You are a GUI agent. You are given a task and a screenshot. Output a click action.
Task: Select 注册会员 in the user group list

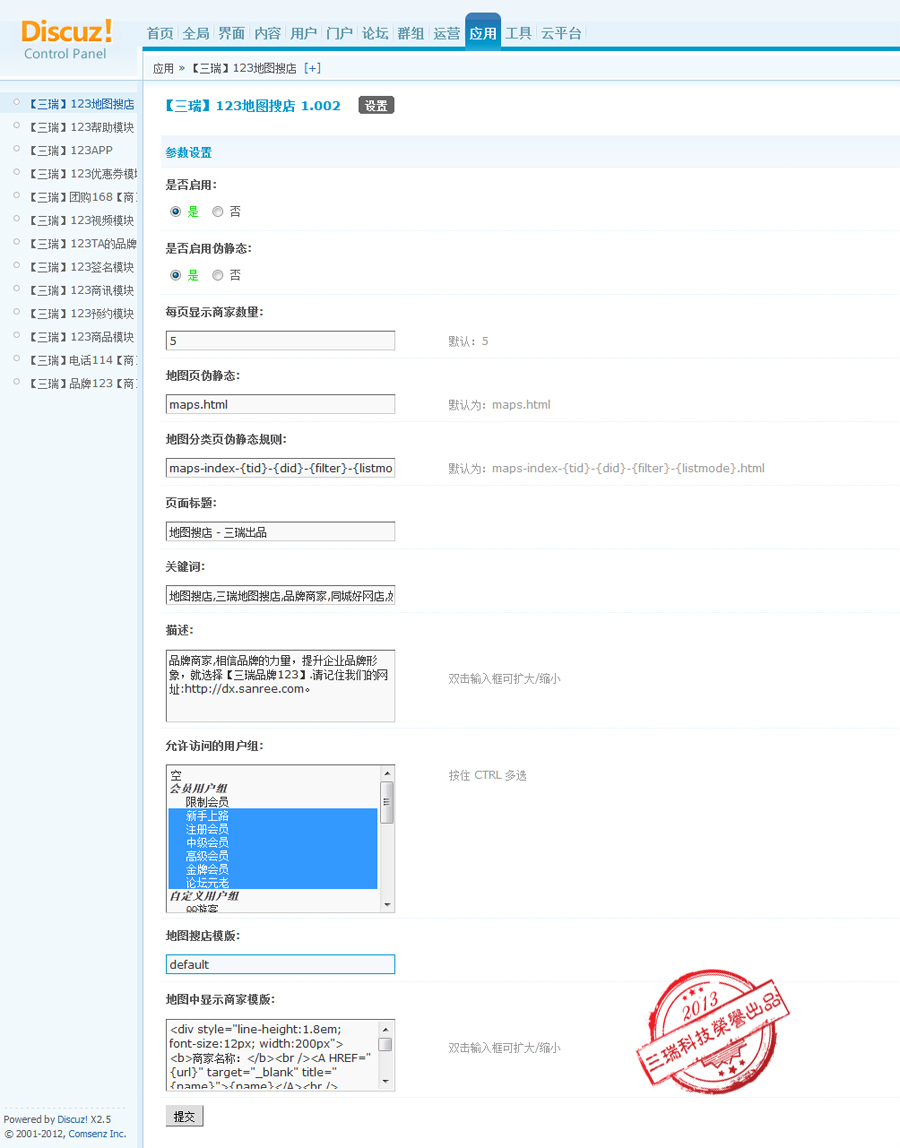pyautogui.click(x=273, y=829)
